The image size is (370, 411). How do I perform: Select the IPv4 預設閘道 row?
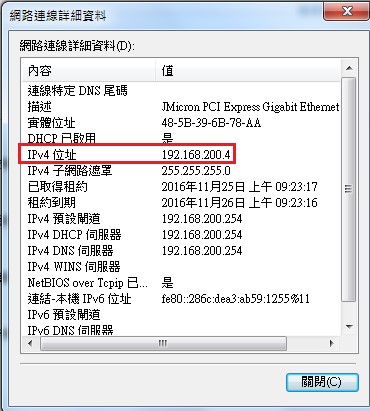point(181,219)
